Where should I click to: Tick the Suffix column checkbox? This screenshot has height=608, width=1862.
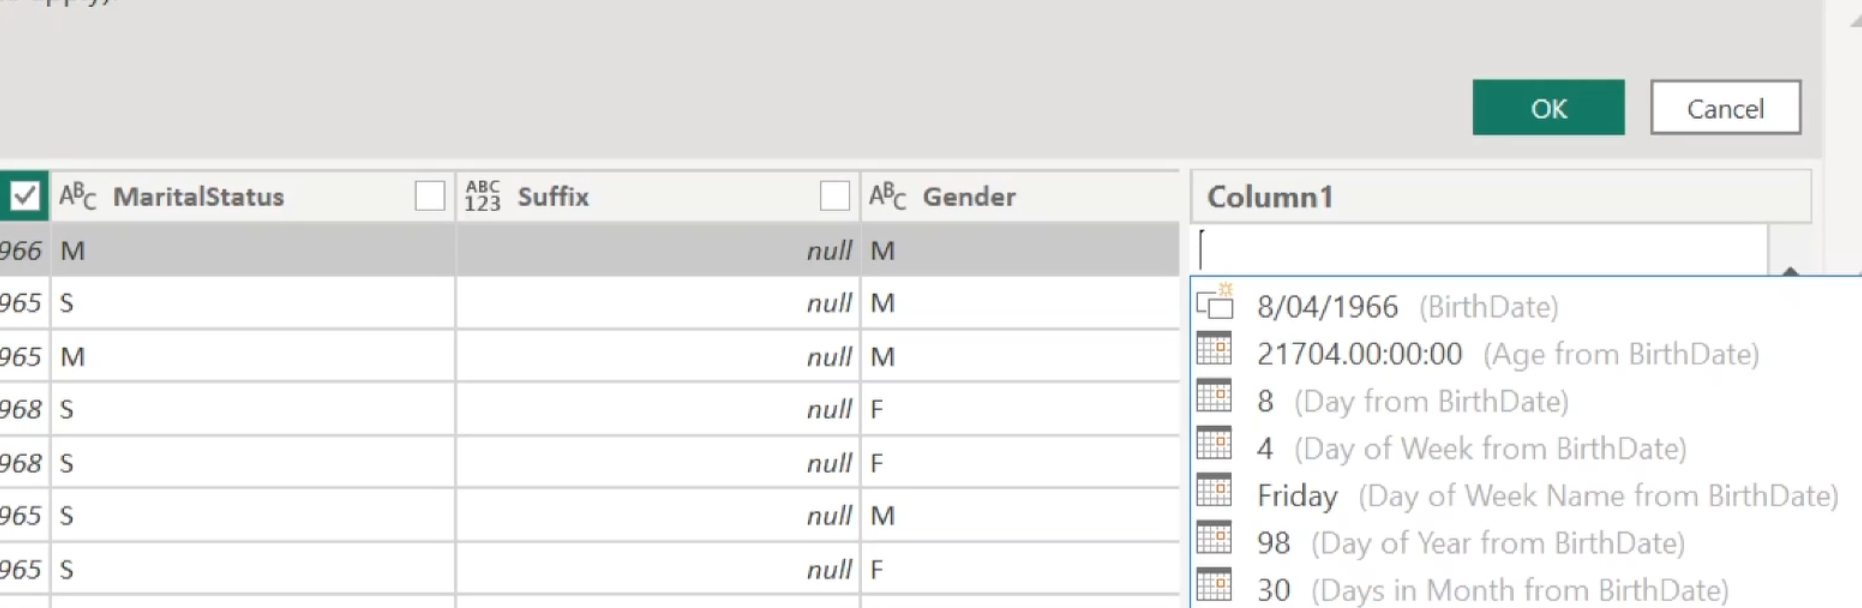834,196
